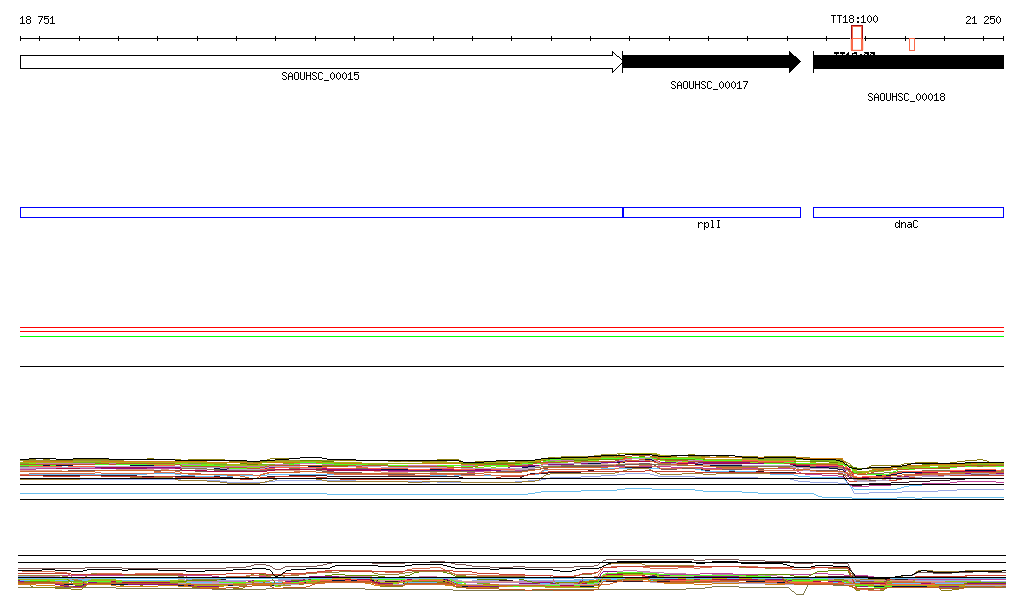
Task: Select the blue rplI annotation box
Action: [711, 212]
